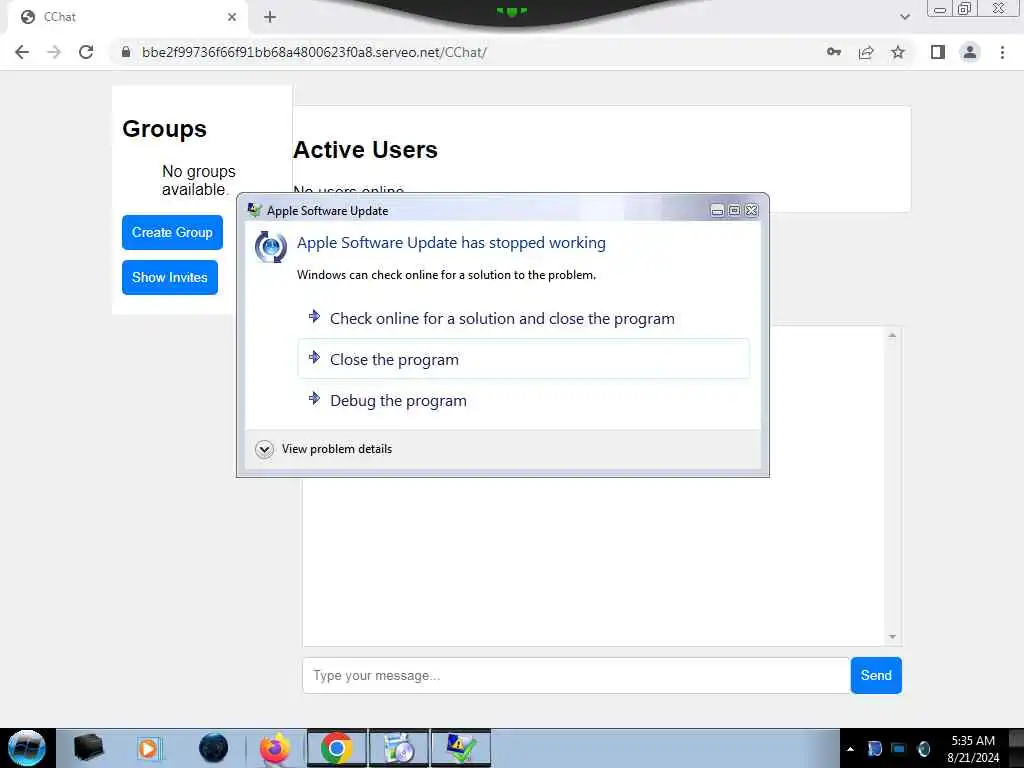The height and width of the screenshot is (768, 1024).
Task: Click the Active Users heading
Action: pyautogui.click(x=366, y=150)
